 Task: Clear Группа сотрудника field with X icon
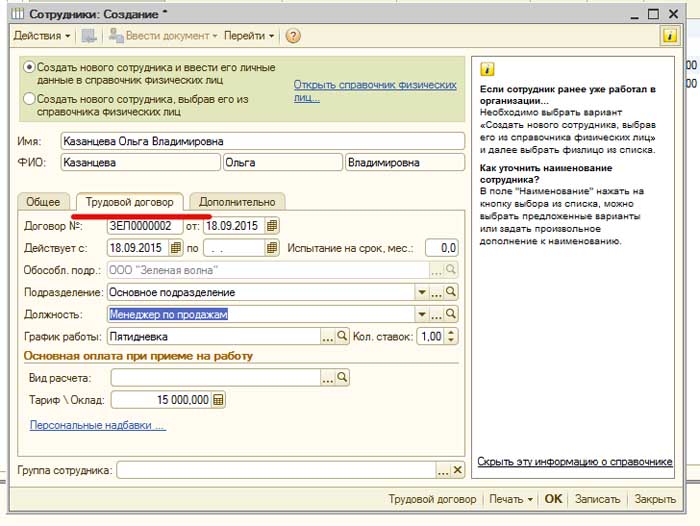click(458, 470)
